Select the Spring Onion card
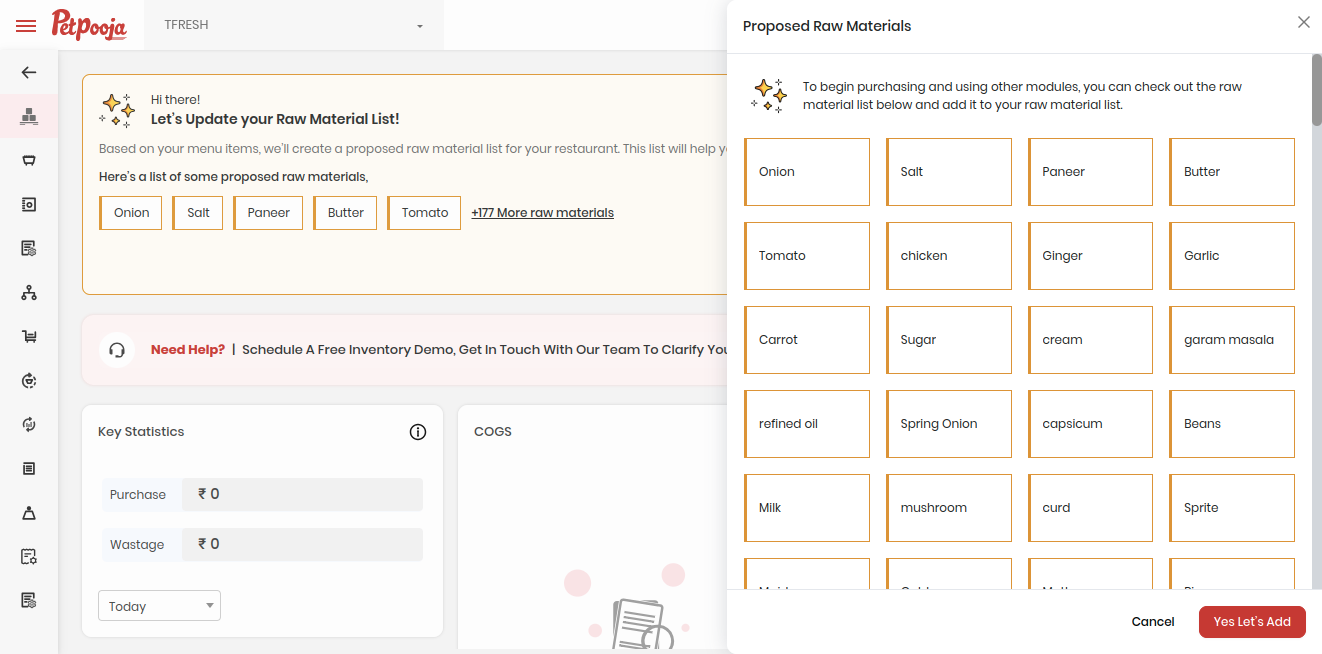This screenshot has width=1322, height=654. tap(949, 424)
